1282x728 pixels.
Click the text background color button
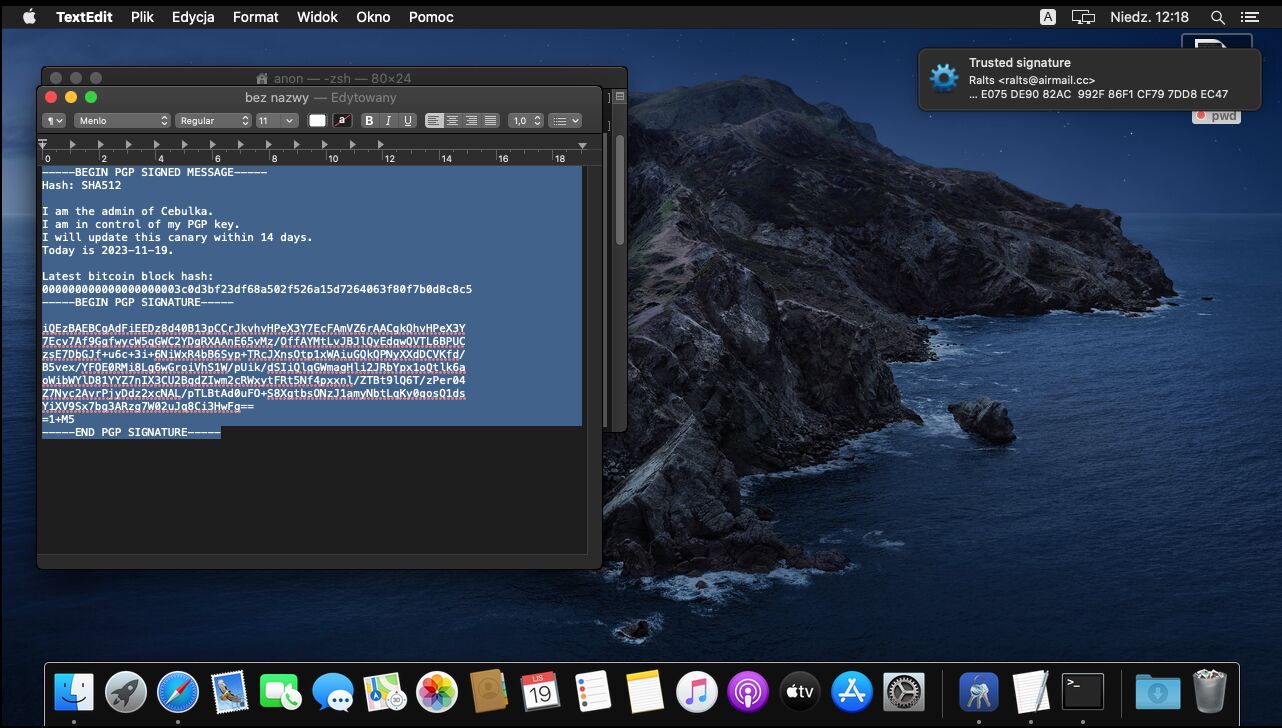pos(342,121)
